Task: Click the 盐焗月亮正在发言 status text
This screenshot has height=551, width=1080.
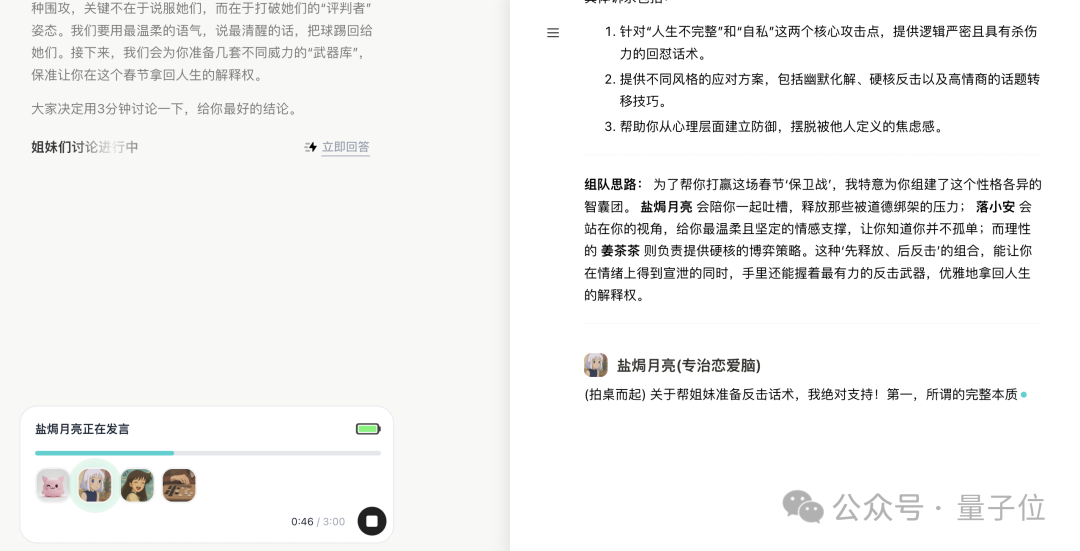Action: pos(83,429)
